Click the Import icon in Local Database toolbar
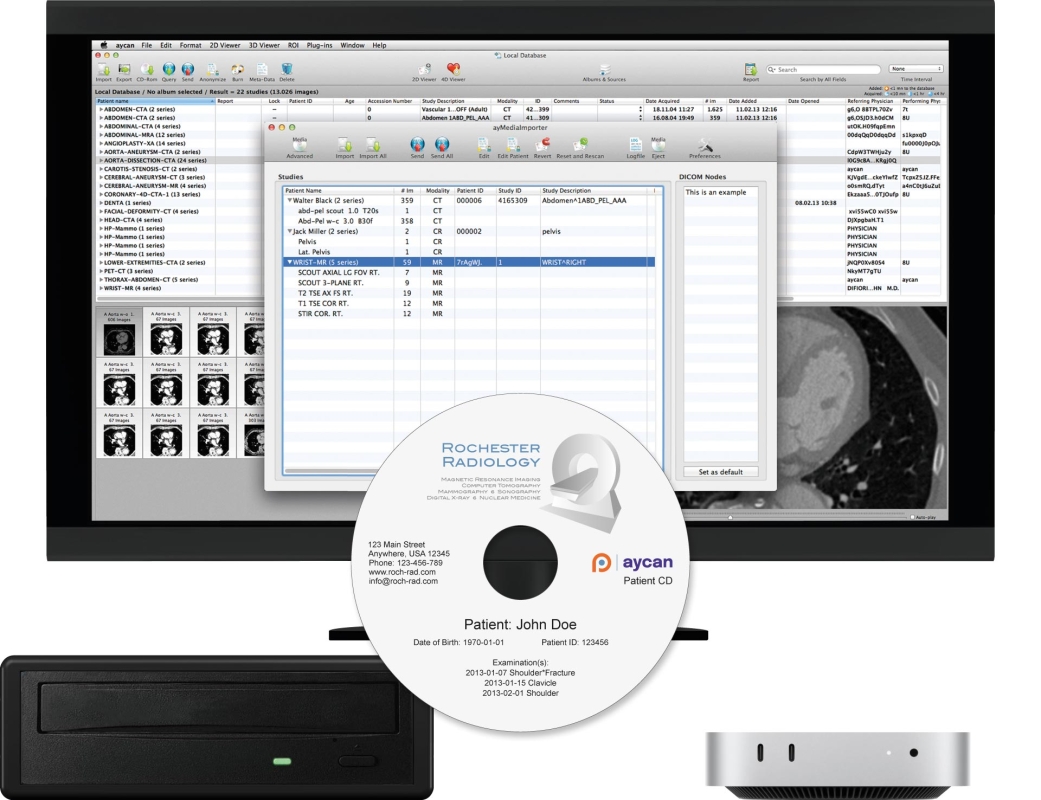Image resolution: width=1041 pixels, height=800 pixels. 104,69
